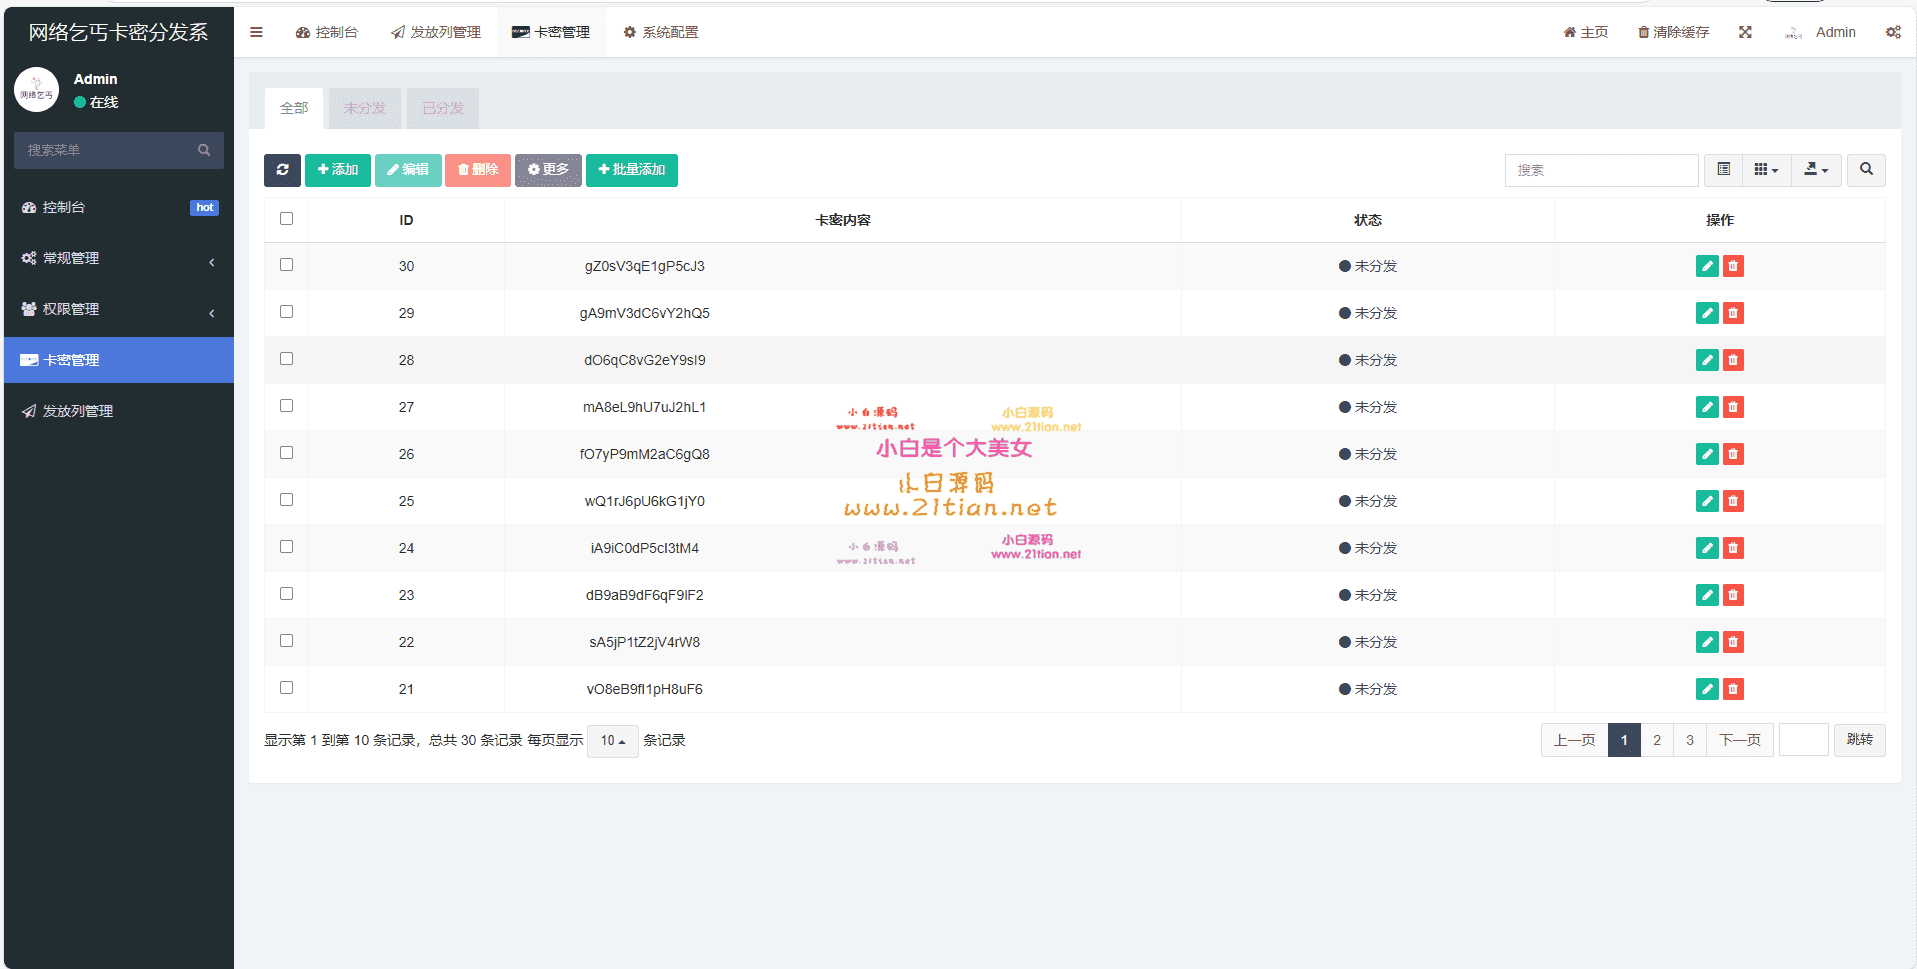
Task: Click the red delete icon for row 27
Action: (x=1733, y=407)
